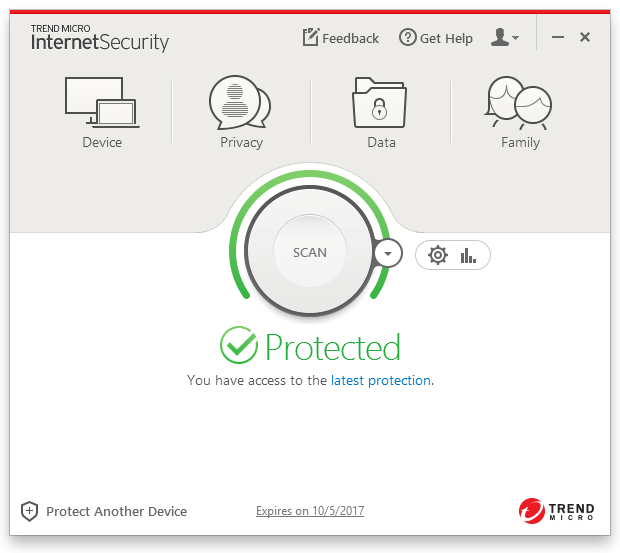Open the Device monitor icon

[101, 101]
